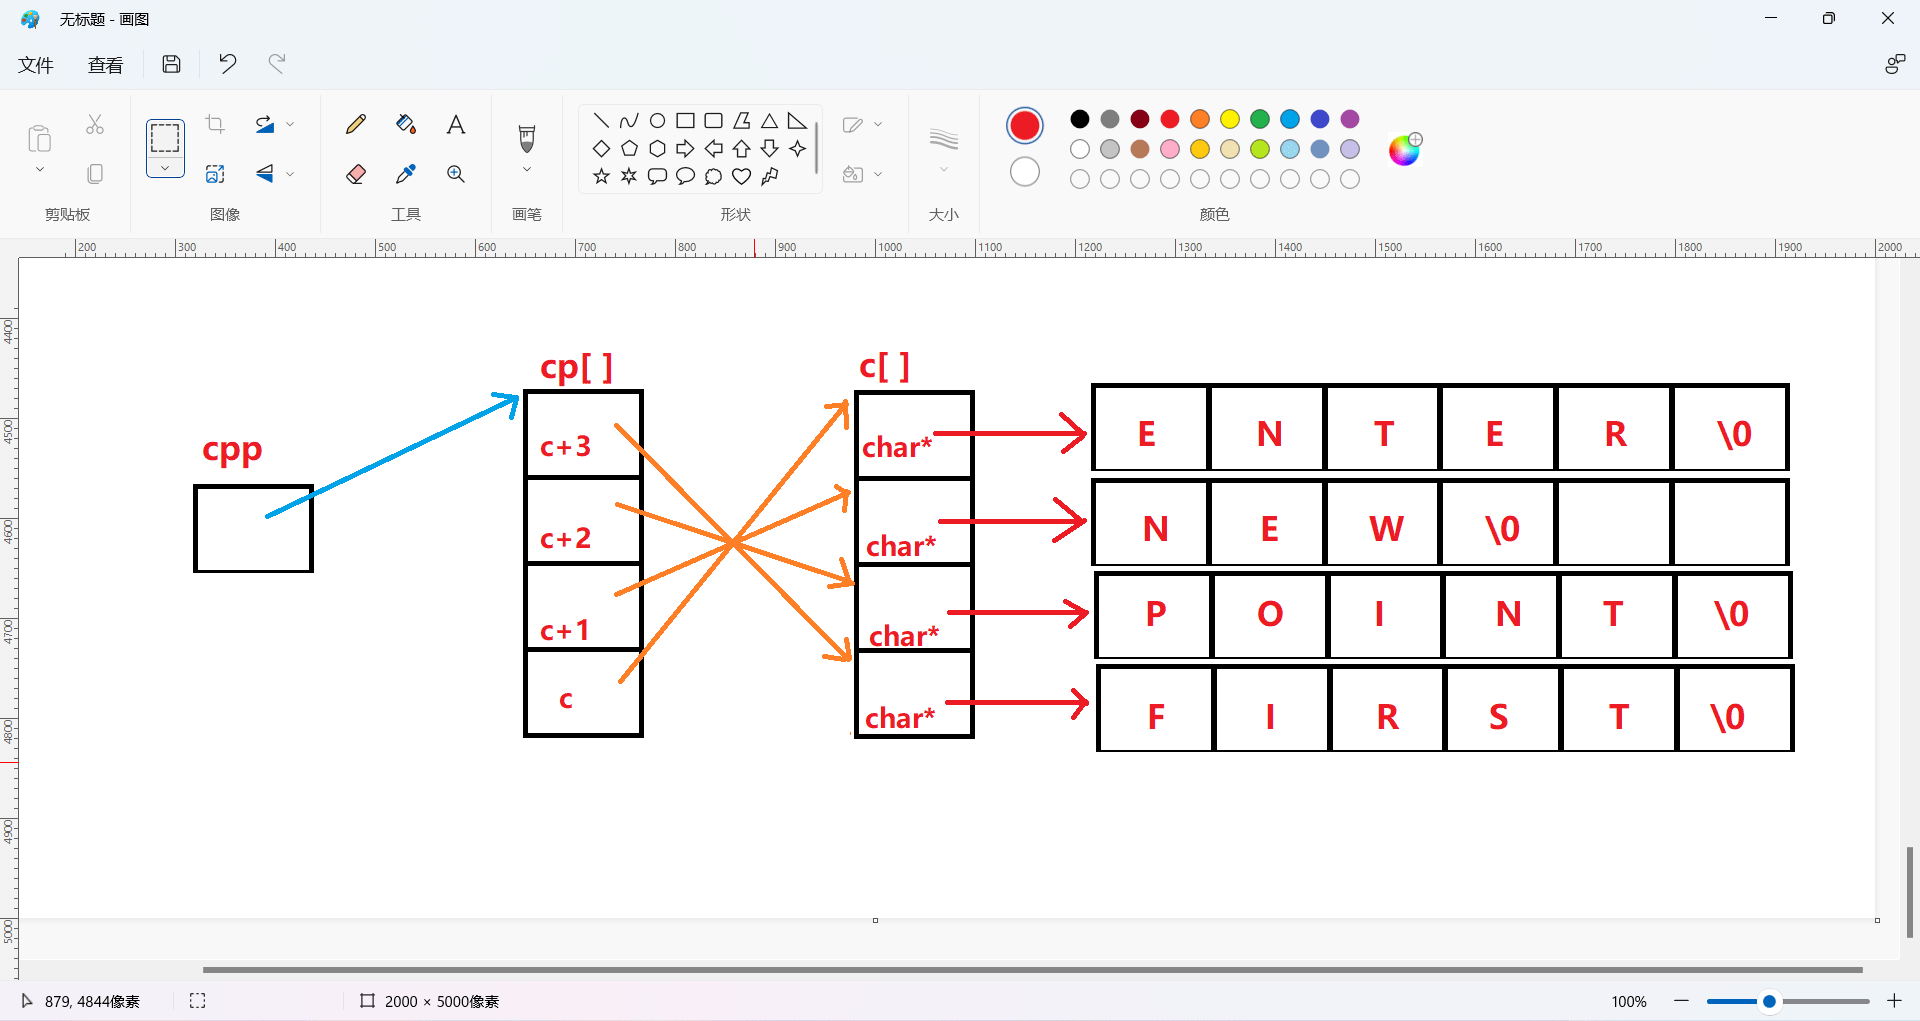Image resolution: width=1920 pixels, height=1021 pixels.
Task: Expand the Brushes dropdown arrow
Action: point(527,170)
